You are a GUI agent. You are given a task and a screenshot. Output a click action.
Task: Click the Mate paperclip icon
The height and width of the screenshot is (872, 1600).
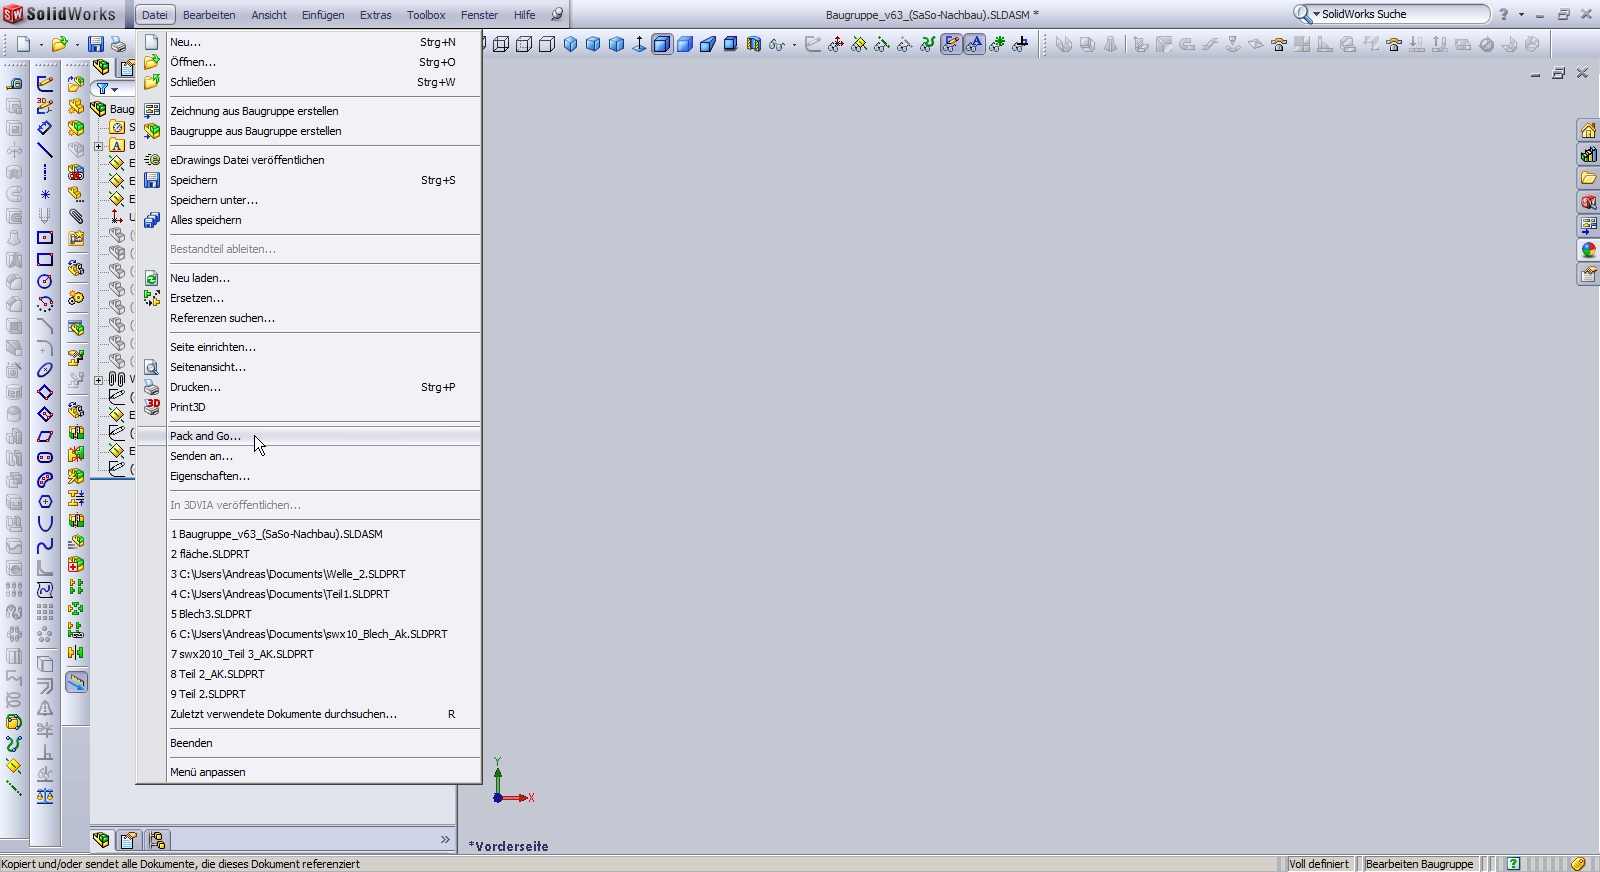[x=76, y=216]
